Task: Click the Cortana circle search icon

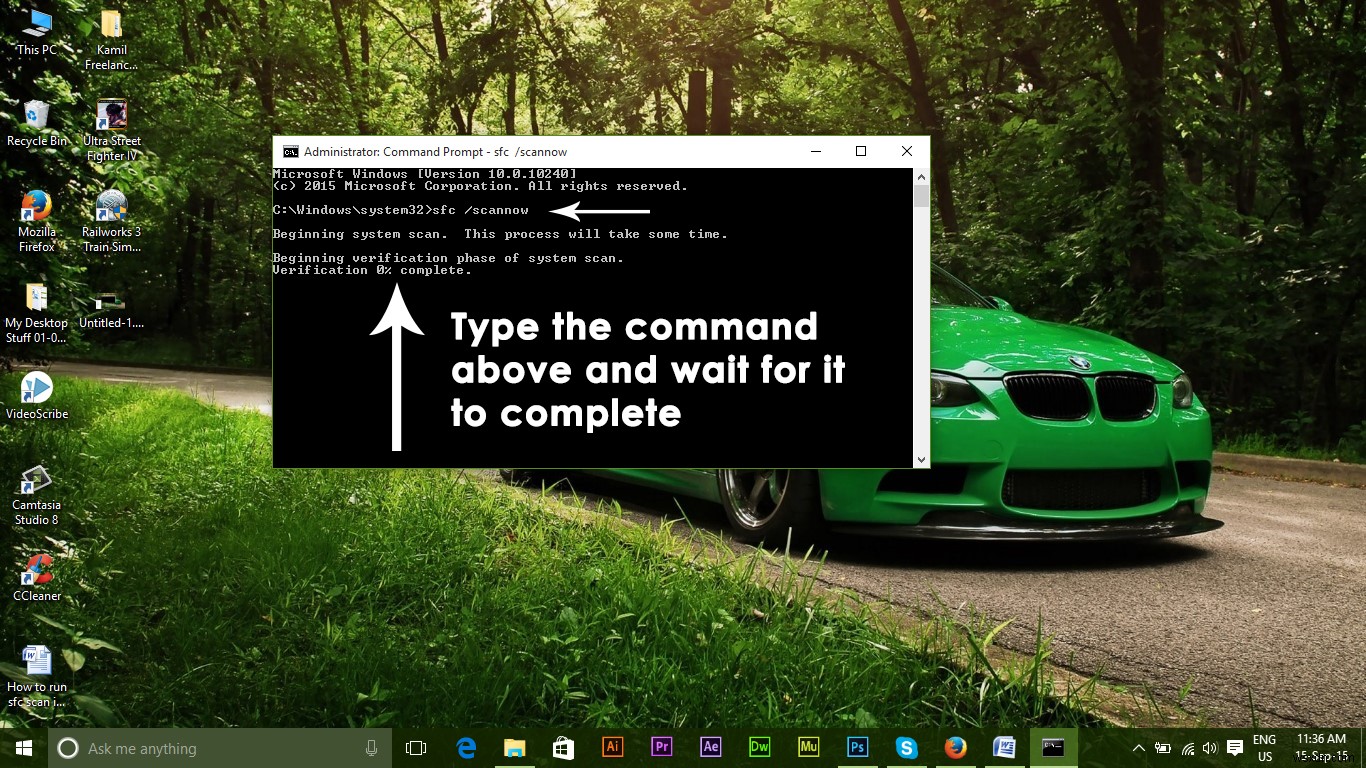Action: 68,748
